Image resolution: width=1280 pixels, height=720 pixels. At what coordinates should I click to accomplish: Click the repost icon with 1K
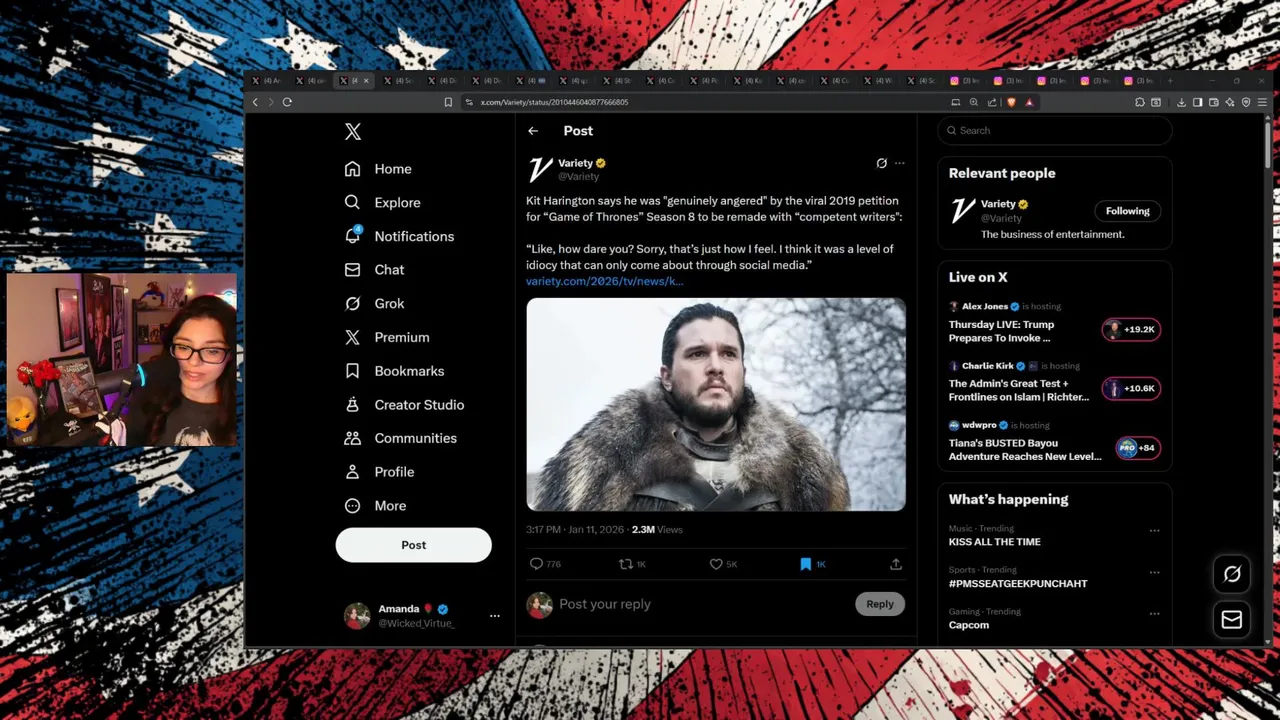(x=632, y=564)
